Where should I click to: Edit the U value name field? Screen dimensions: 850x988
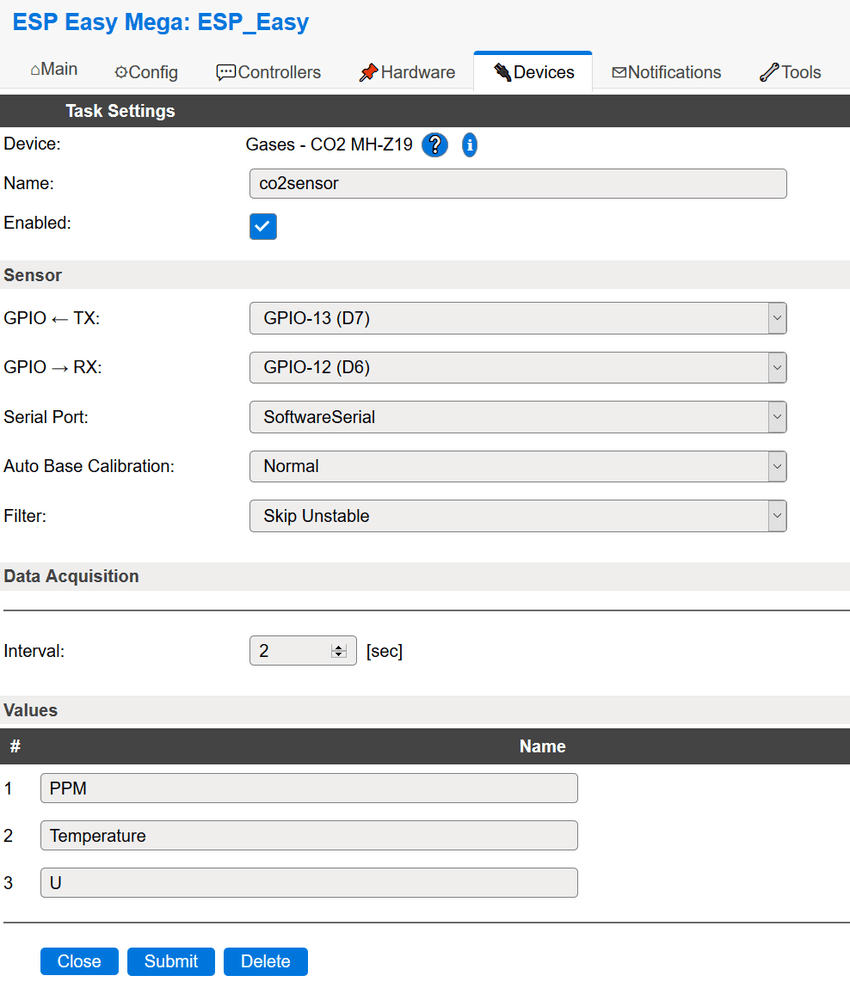[x=309, y=883]
